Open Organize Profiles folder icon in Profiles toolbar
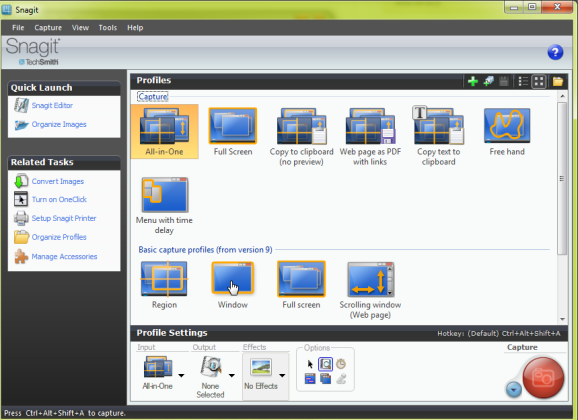Viewport: 578px width, 420px height. tap(558, 81)
